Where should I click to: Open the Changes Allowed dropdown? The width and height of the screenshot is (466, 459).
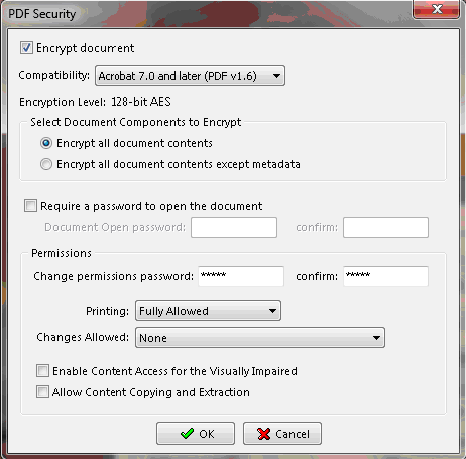coord(260,338)
